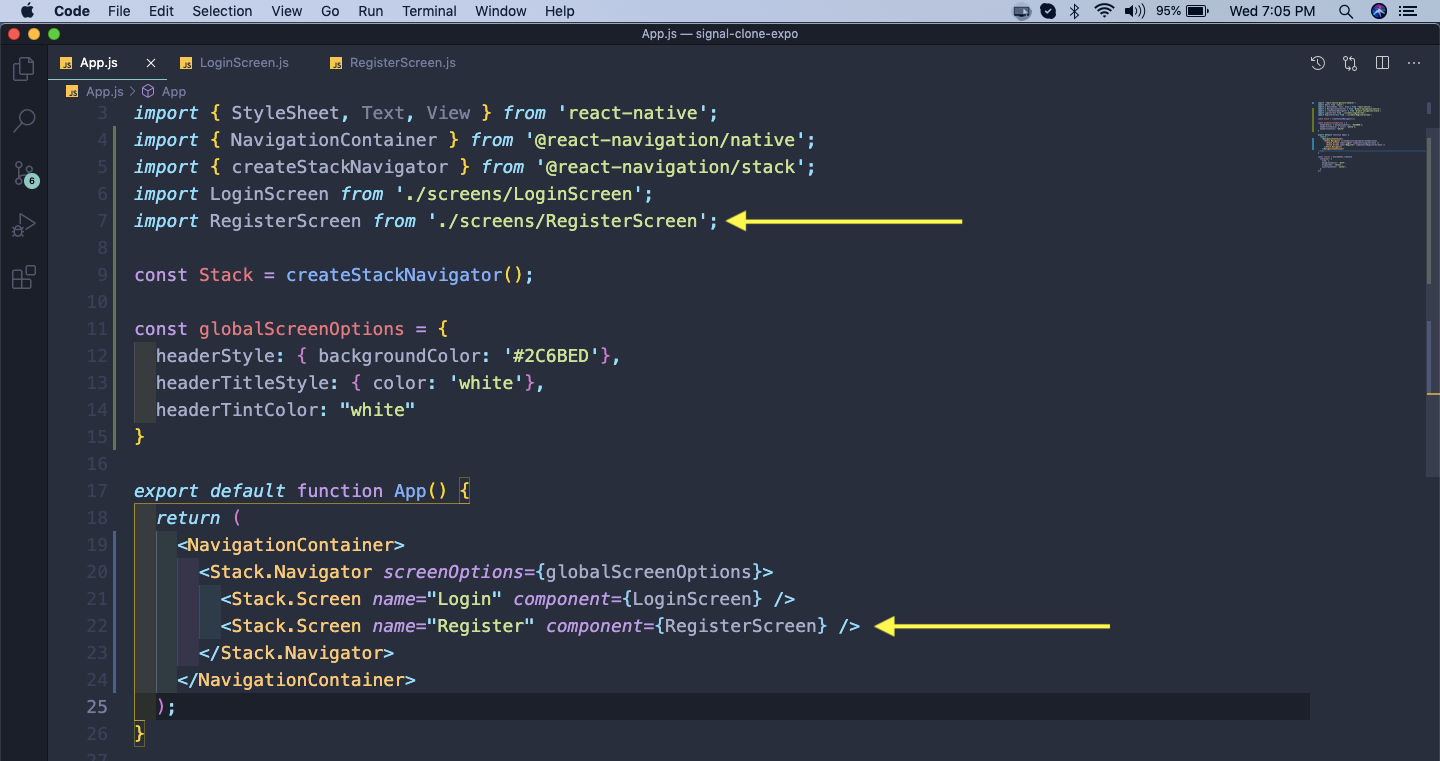This screenshot has width=1440, height=761.
Task: Close the App.js tab
Action: coord(151,63)
